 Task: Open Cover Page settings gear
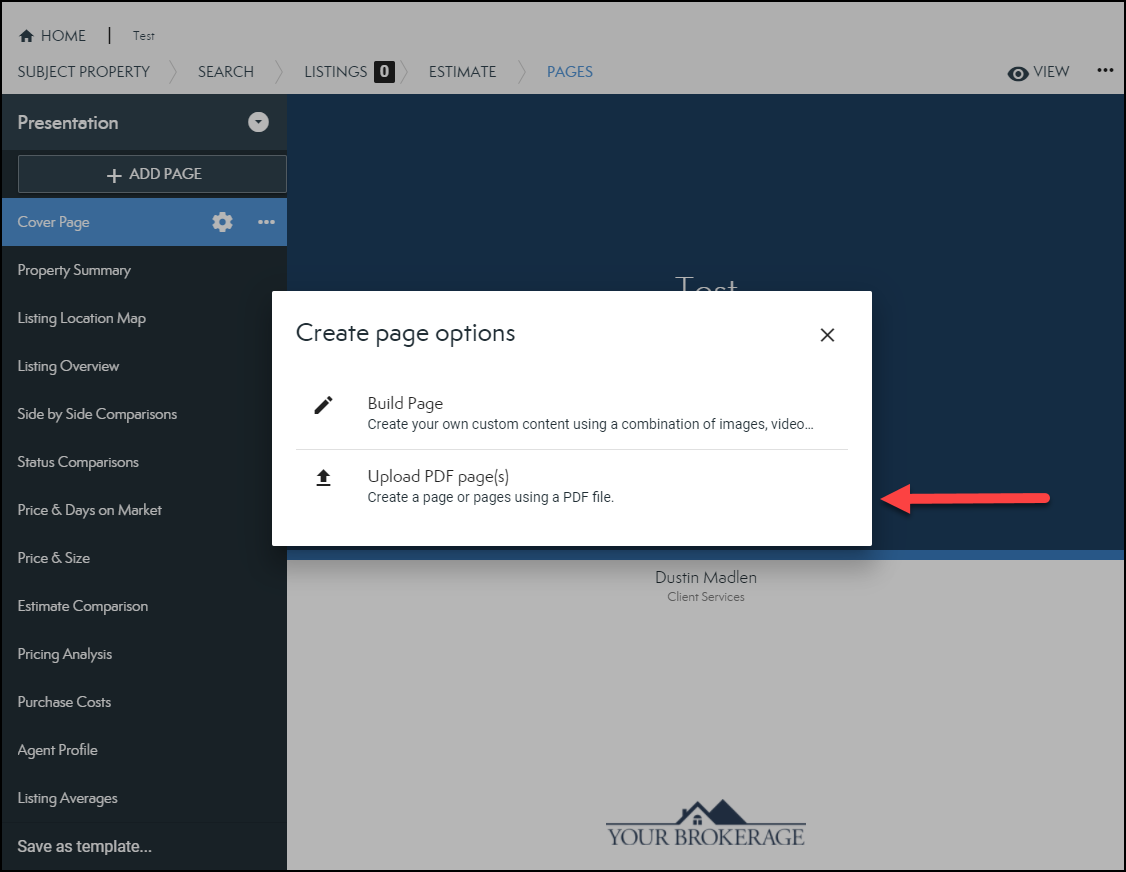222,222
